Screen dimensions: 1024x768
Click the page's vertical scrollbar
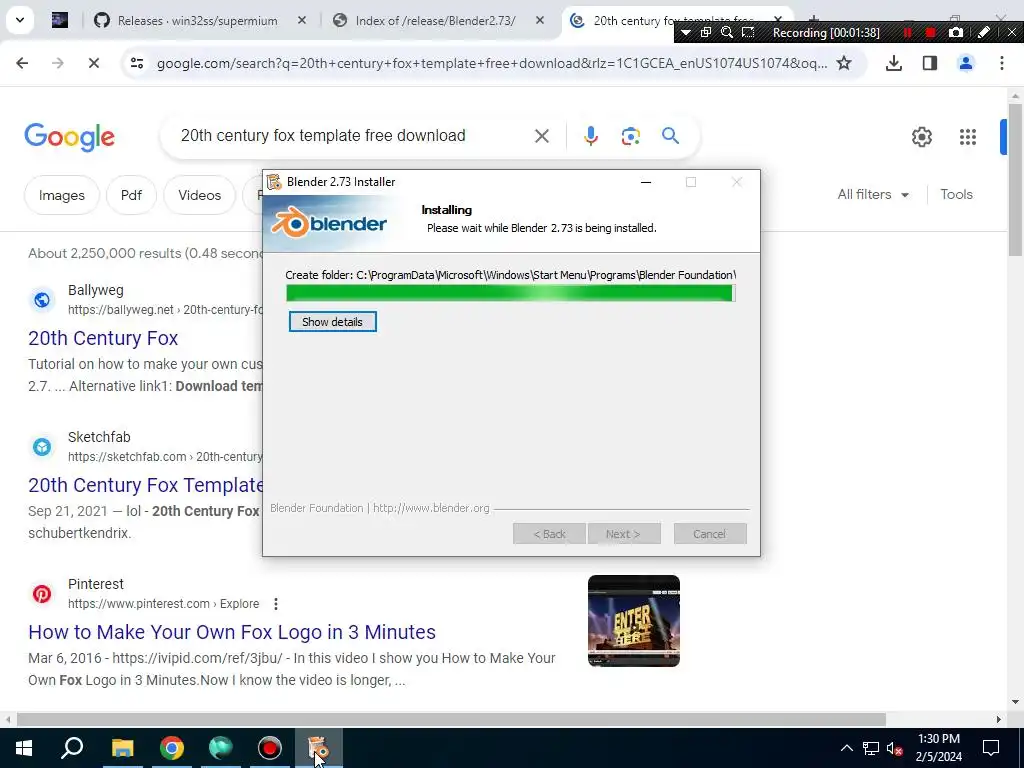1016,180
